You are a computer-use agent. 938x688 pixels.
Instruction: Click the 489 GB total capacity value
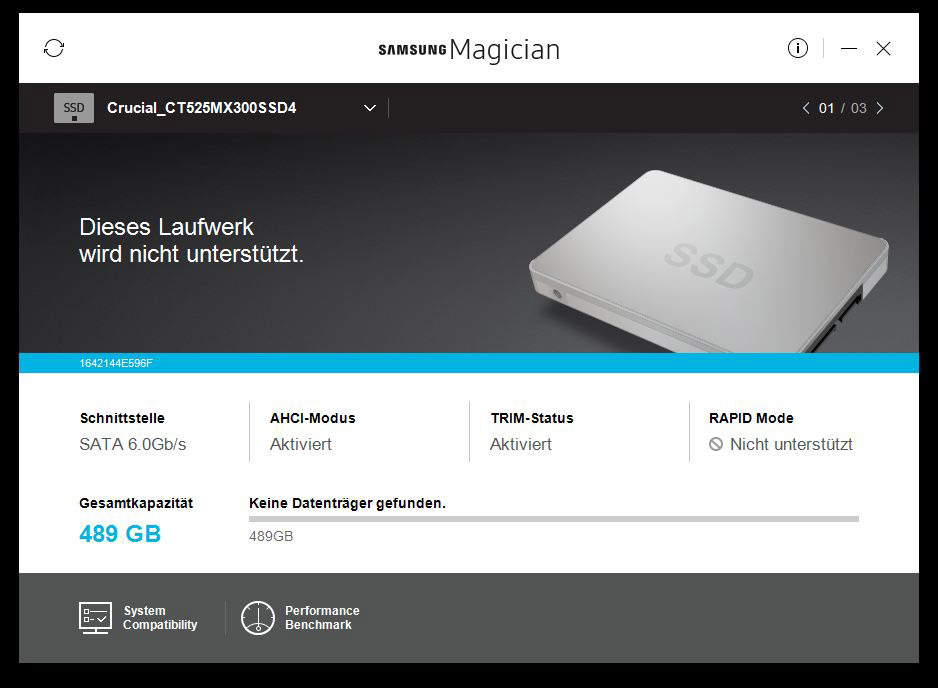pos(120,534)
